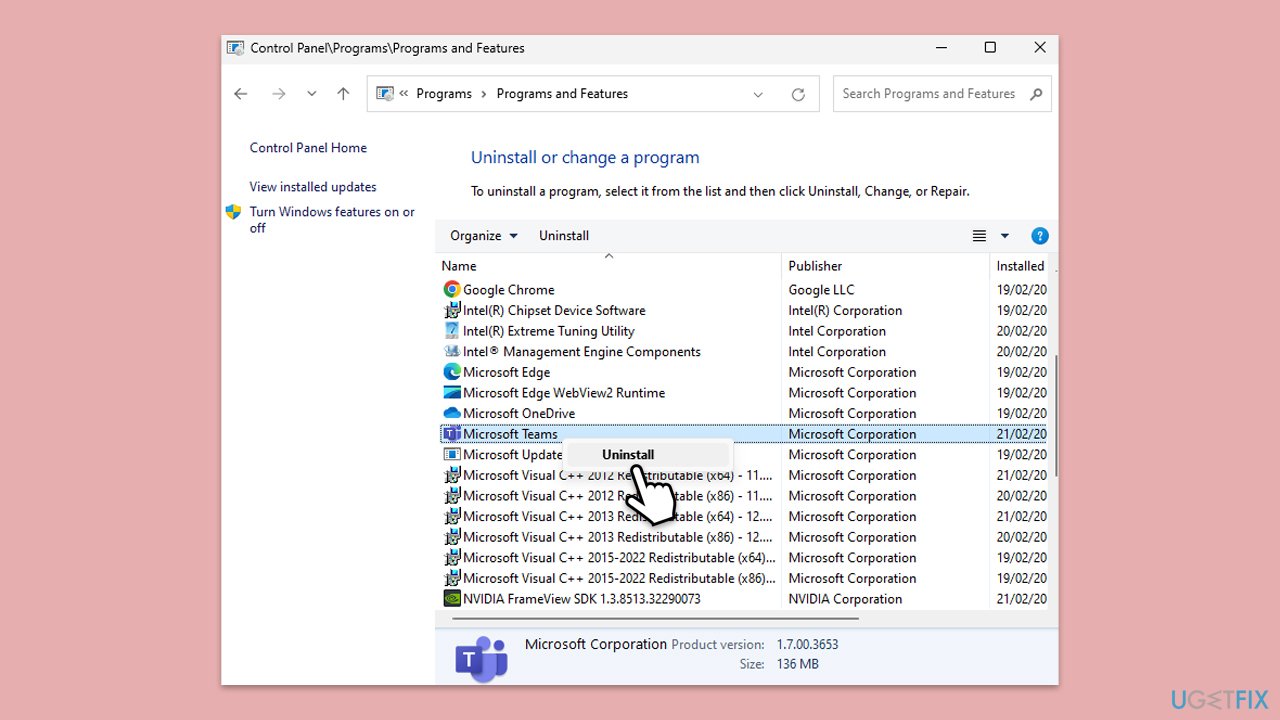Click the Search Programs and Features box
Viewport: 1280px width, 720px height.
click(x=928, y=94)
